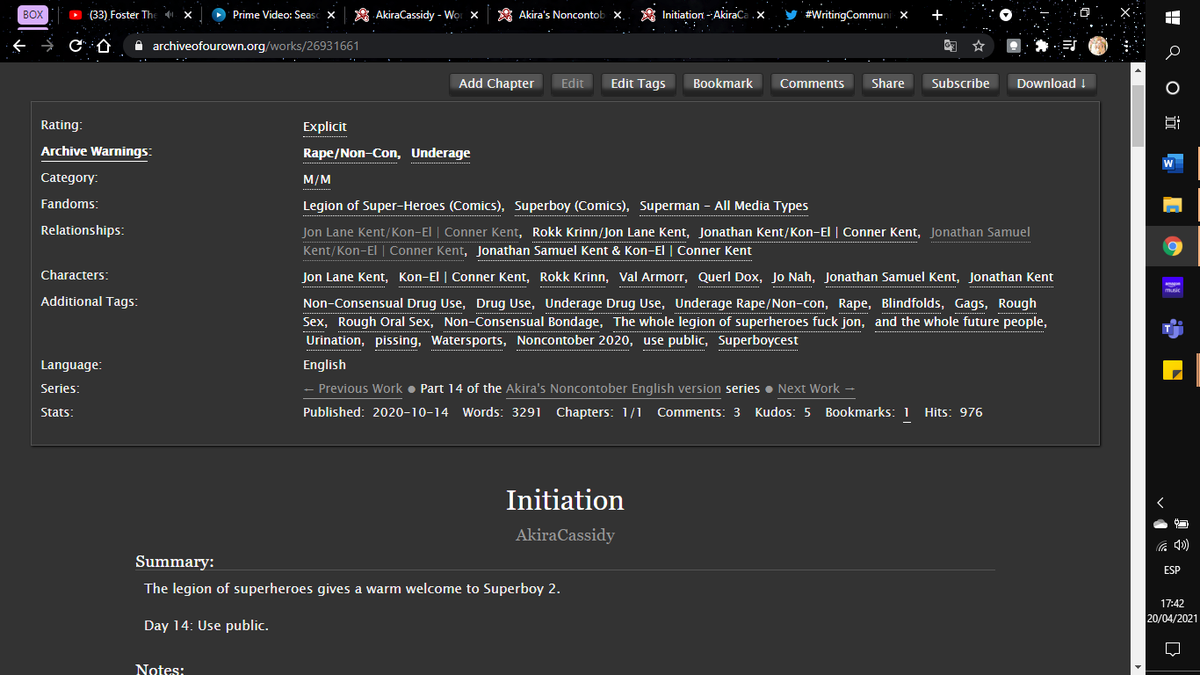The image size is (1200, 675).
Task: Open File Explorer from the taskbar
Action: [x=1174, y=205]
